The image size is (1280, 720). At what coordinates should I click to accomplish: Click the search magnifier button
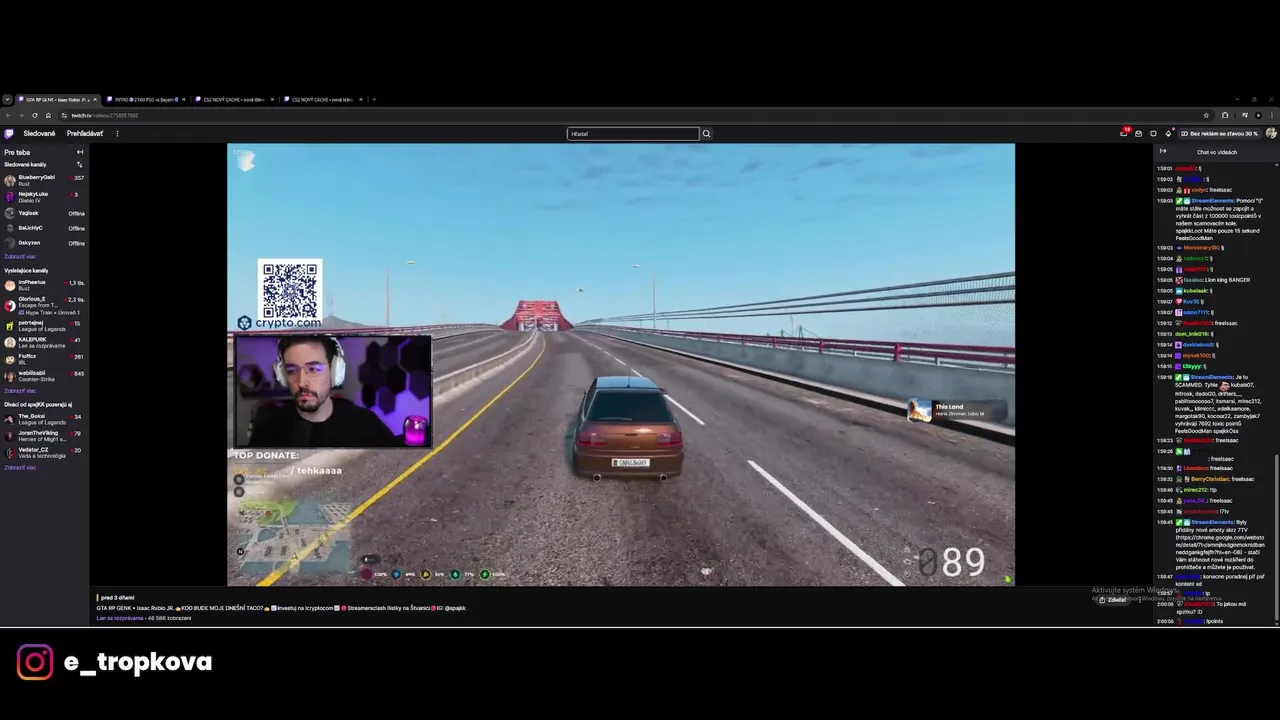706,133
